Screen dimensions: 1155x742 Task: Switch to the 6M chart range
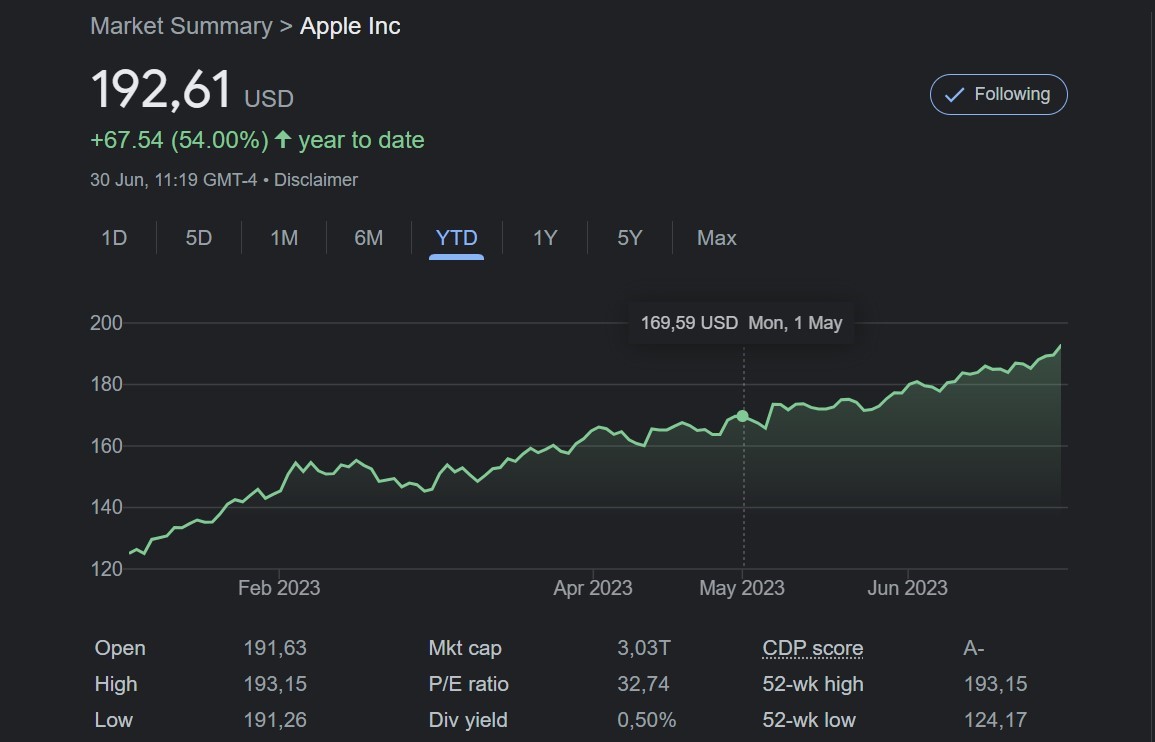[x=368, y=238]
